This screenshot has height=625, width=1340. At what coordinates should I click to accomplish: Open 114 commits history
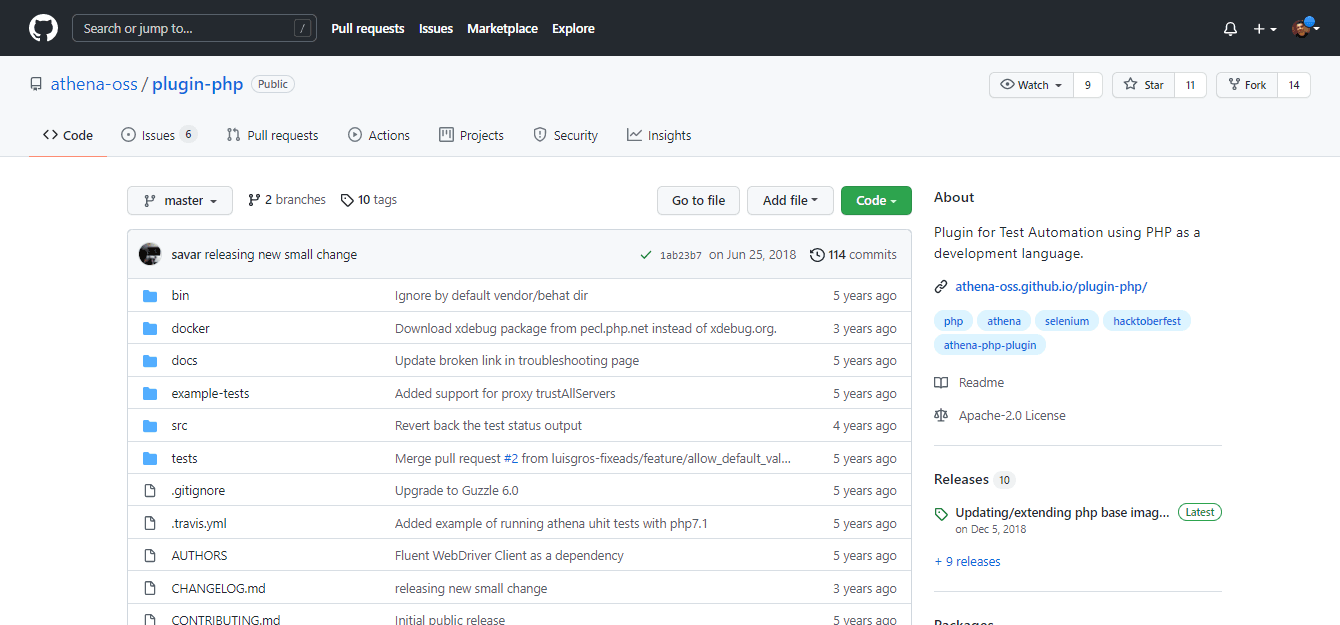(853, 255)
